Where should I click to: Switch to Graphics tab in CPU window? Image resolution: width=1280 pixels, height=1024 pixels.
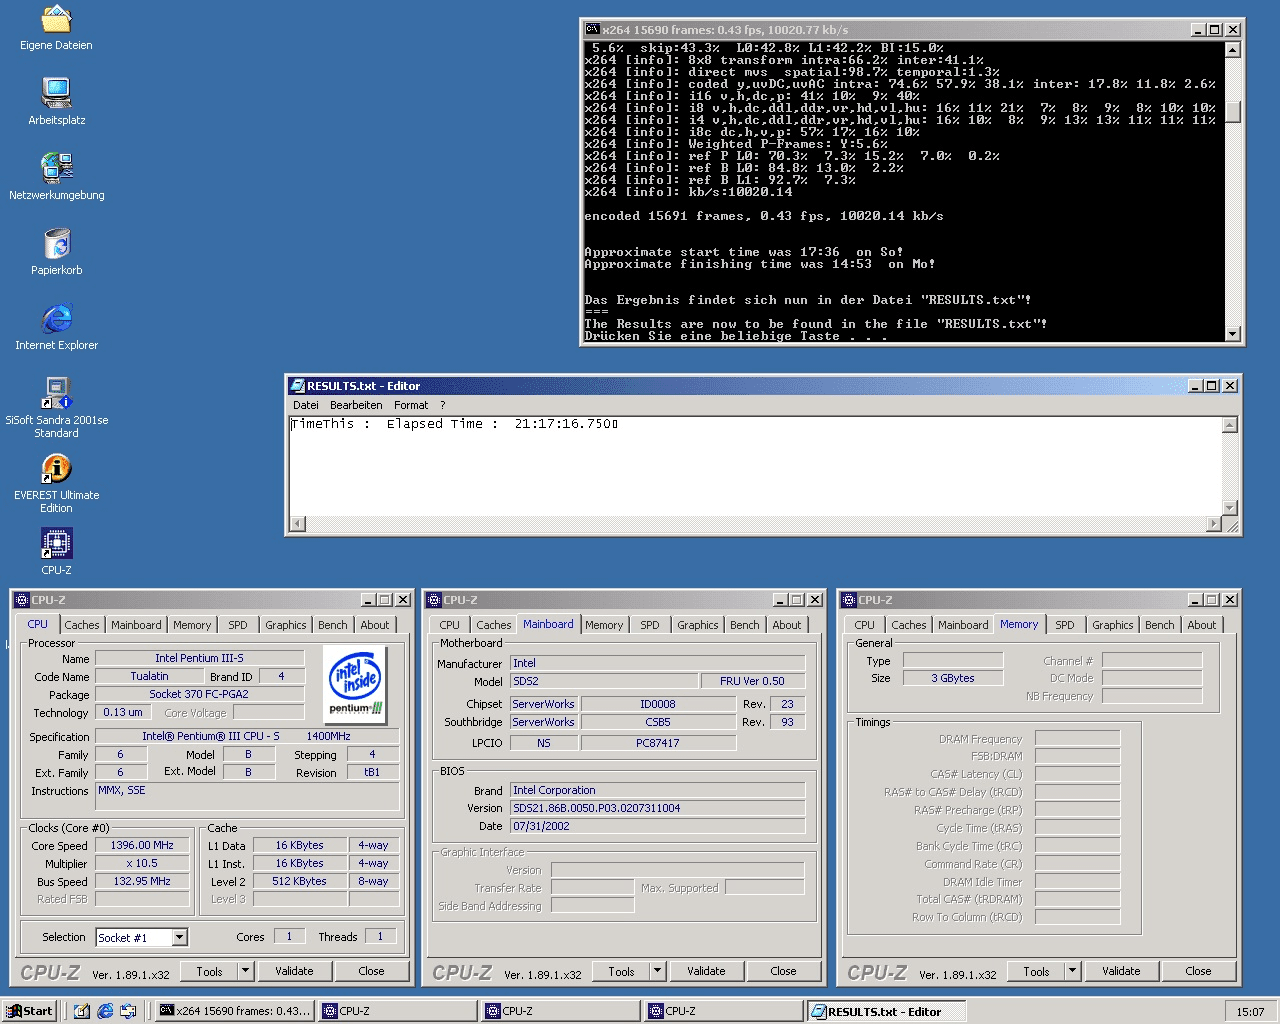286,625
